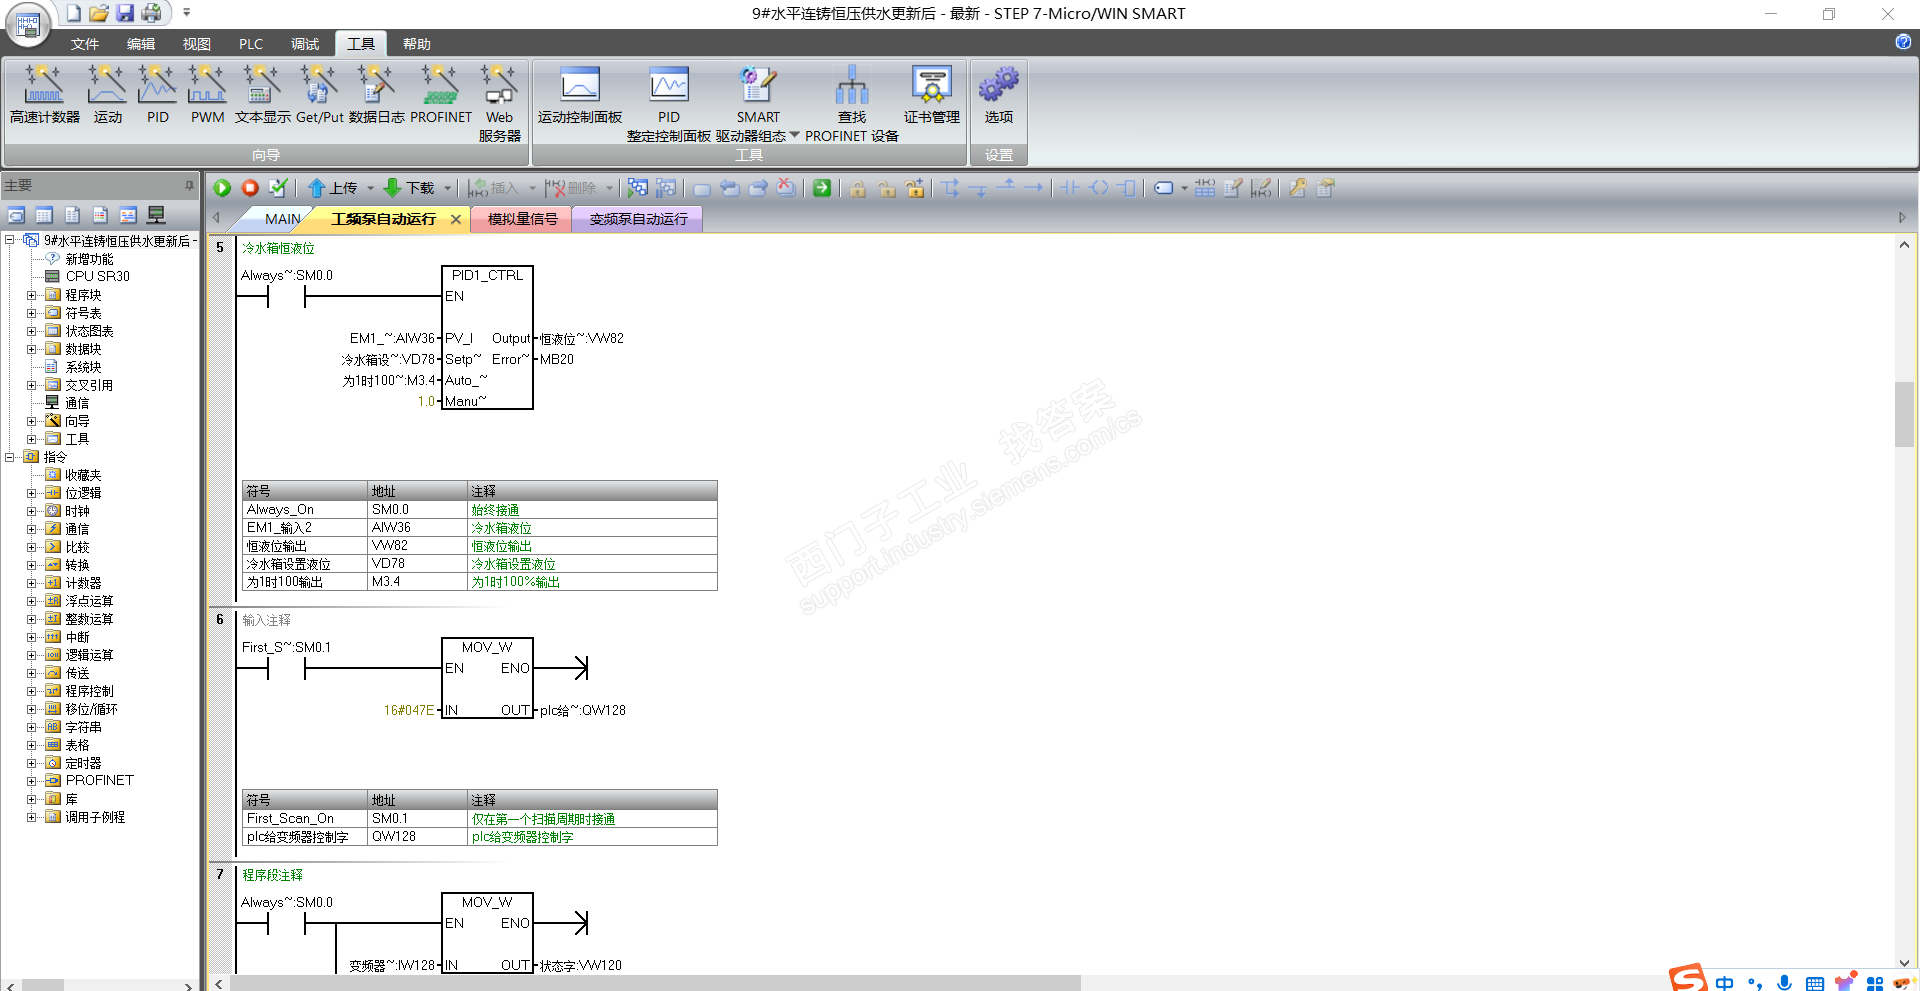Collapse the 指令 tree node
Viewport: 1920px width, 991px height.
tap(9, 457)
